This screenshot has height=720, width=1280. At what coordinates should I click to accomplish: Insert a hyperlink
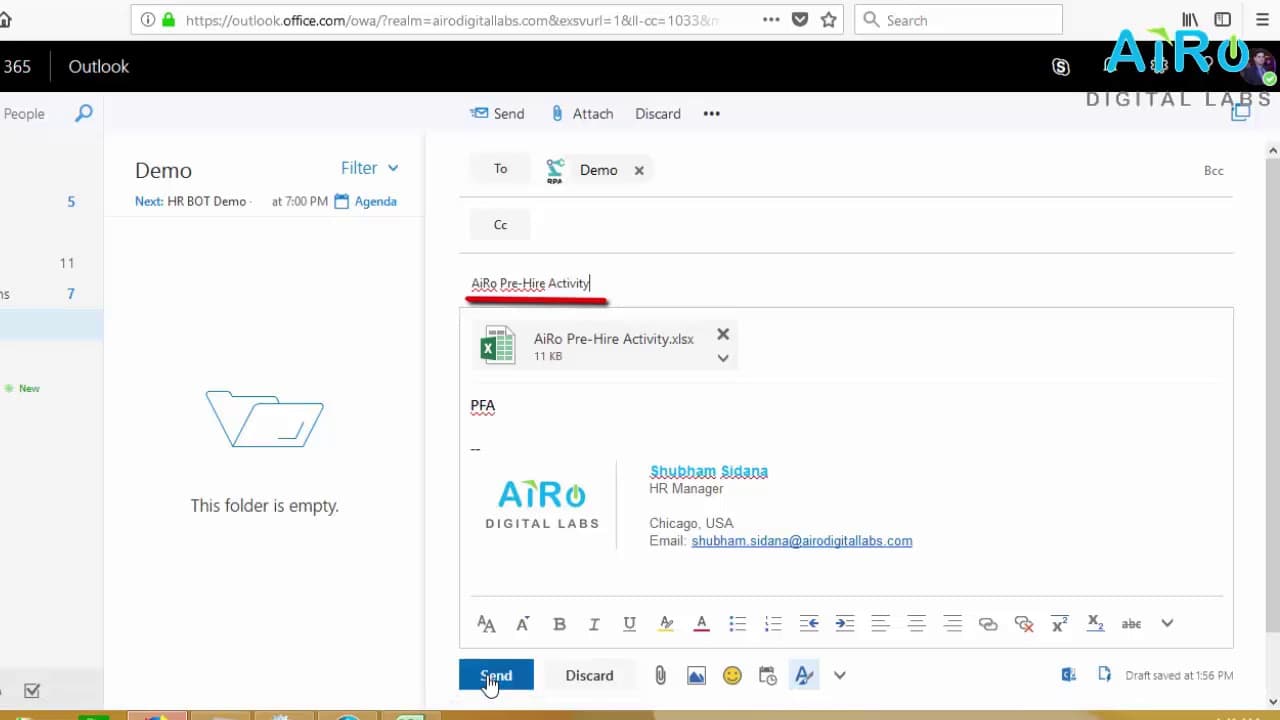coord(988,624)
